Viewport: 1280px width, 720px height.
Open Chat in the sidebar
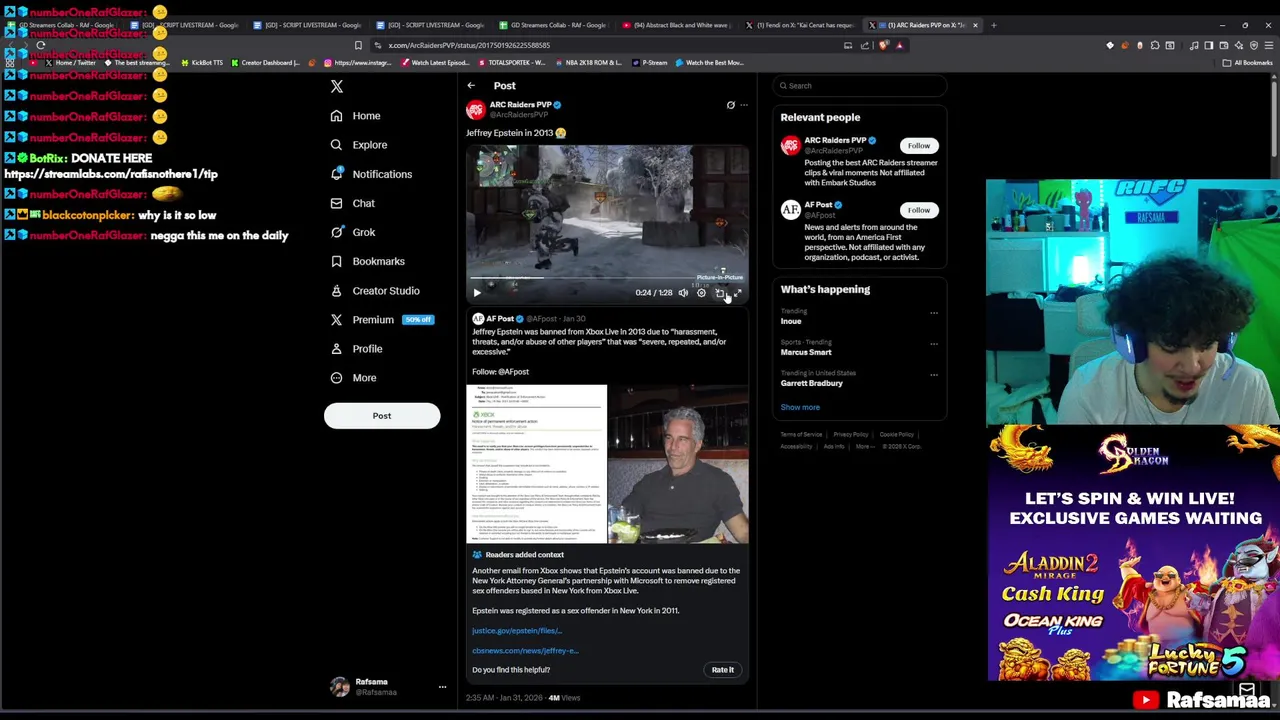tap(352, 203)
